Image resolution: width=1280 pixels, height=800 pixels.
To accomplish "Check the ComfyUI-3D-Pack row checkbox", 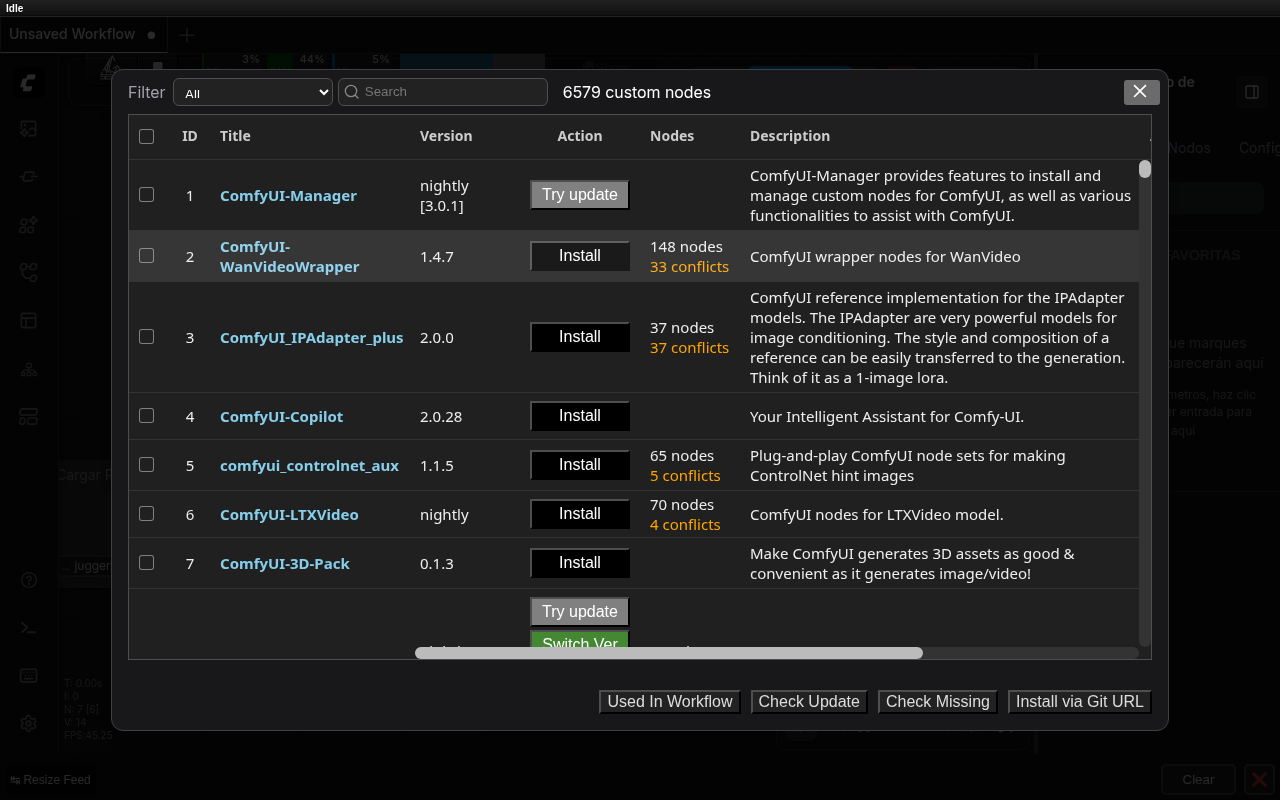I will click(x=147, y=562).
